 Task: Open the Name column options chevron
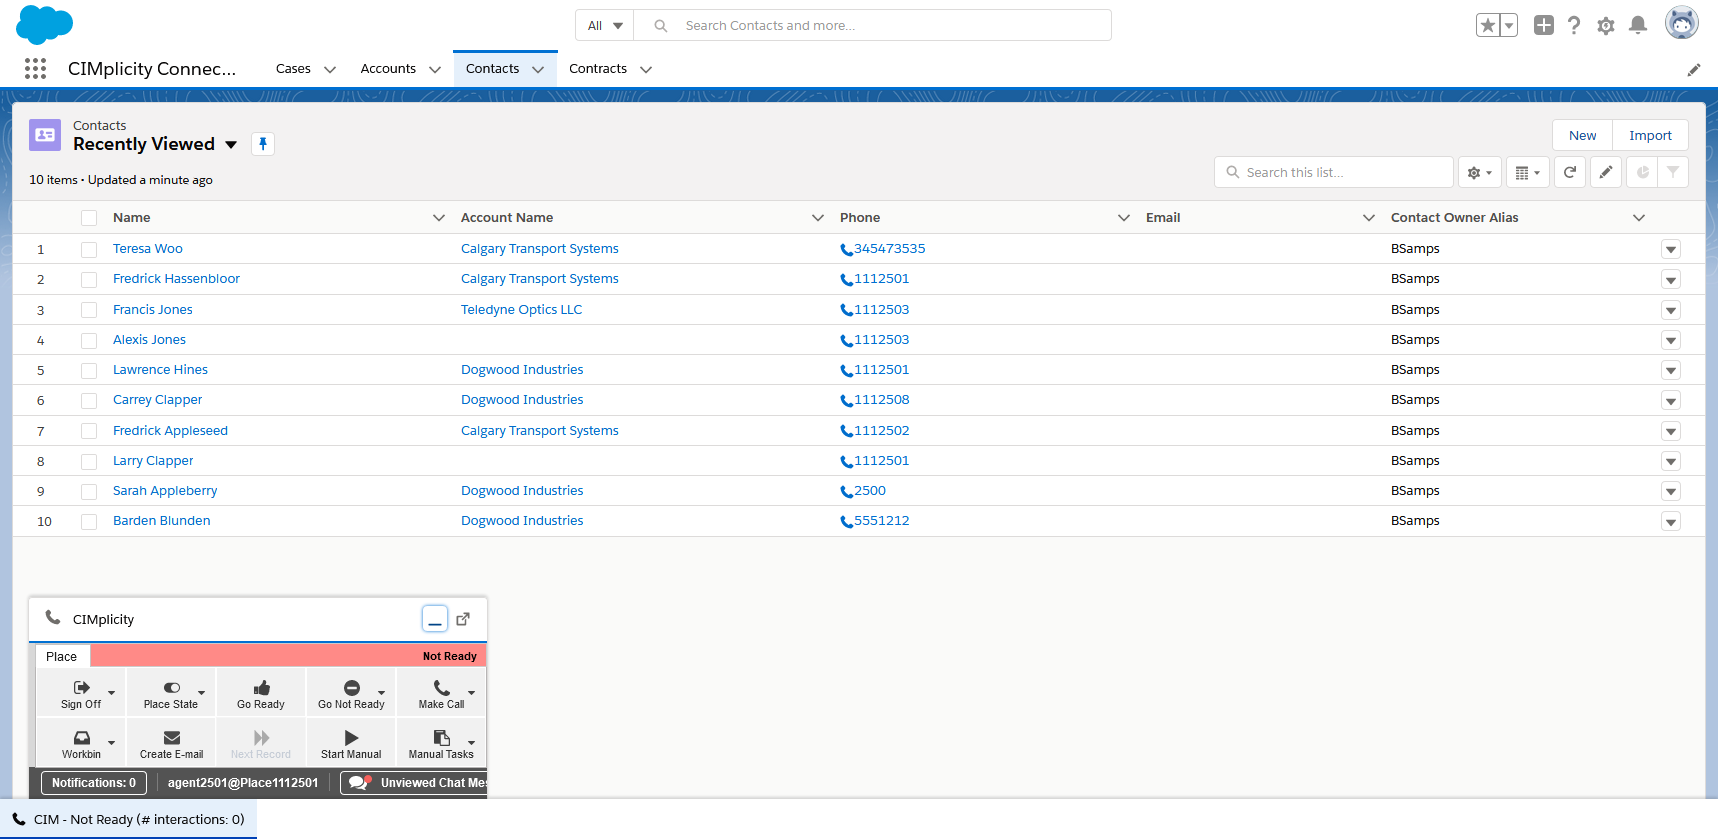(438, 217)
